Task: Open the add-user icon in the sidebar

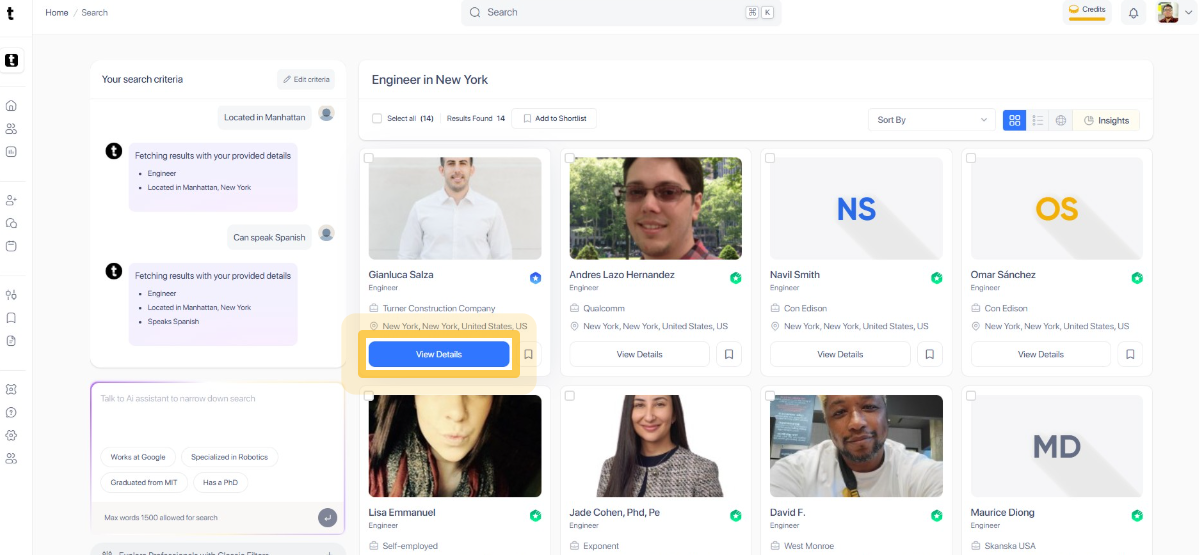Action: coord(11,200)
